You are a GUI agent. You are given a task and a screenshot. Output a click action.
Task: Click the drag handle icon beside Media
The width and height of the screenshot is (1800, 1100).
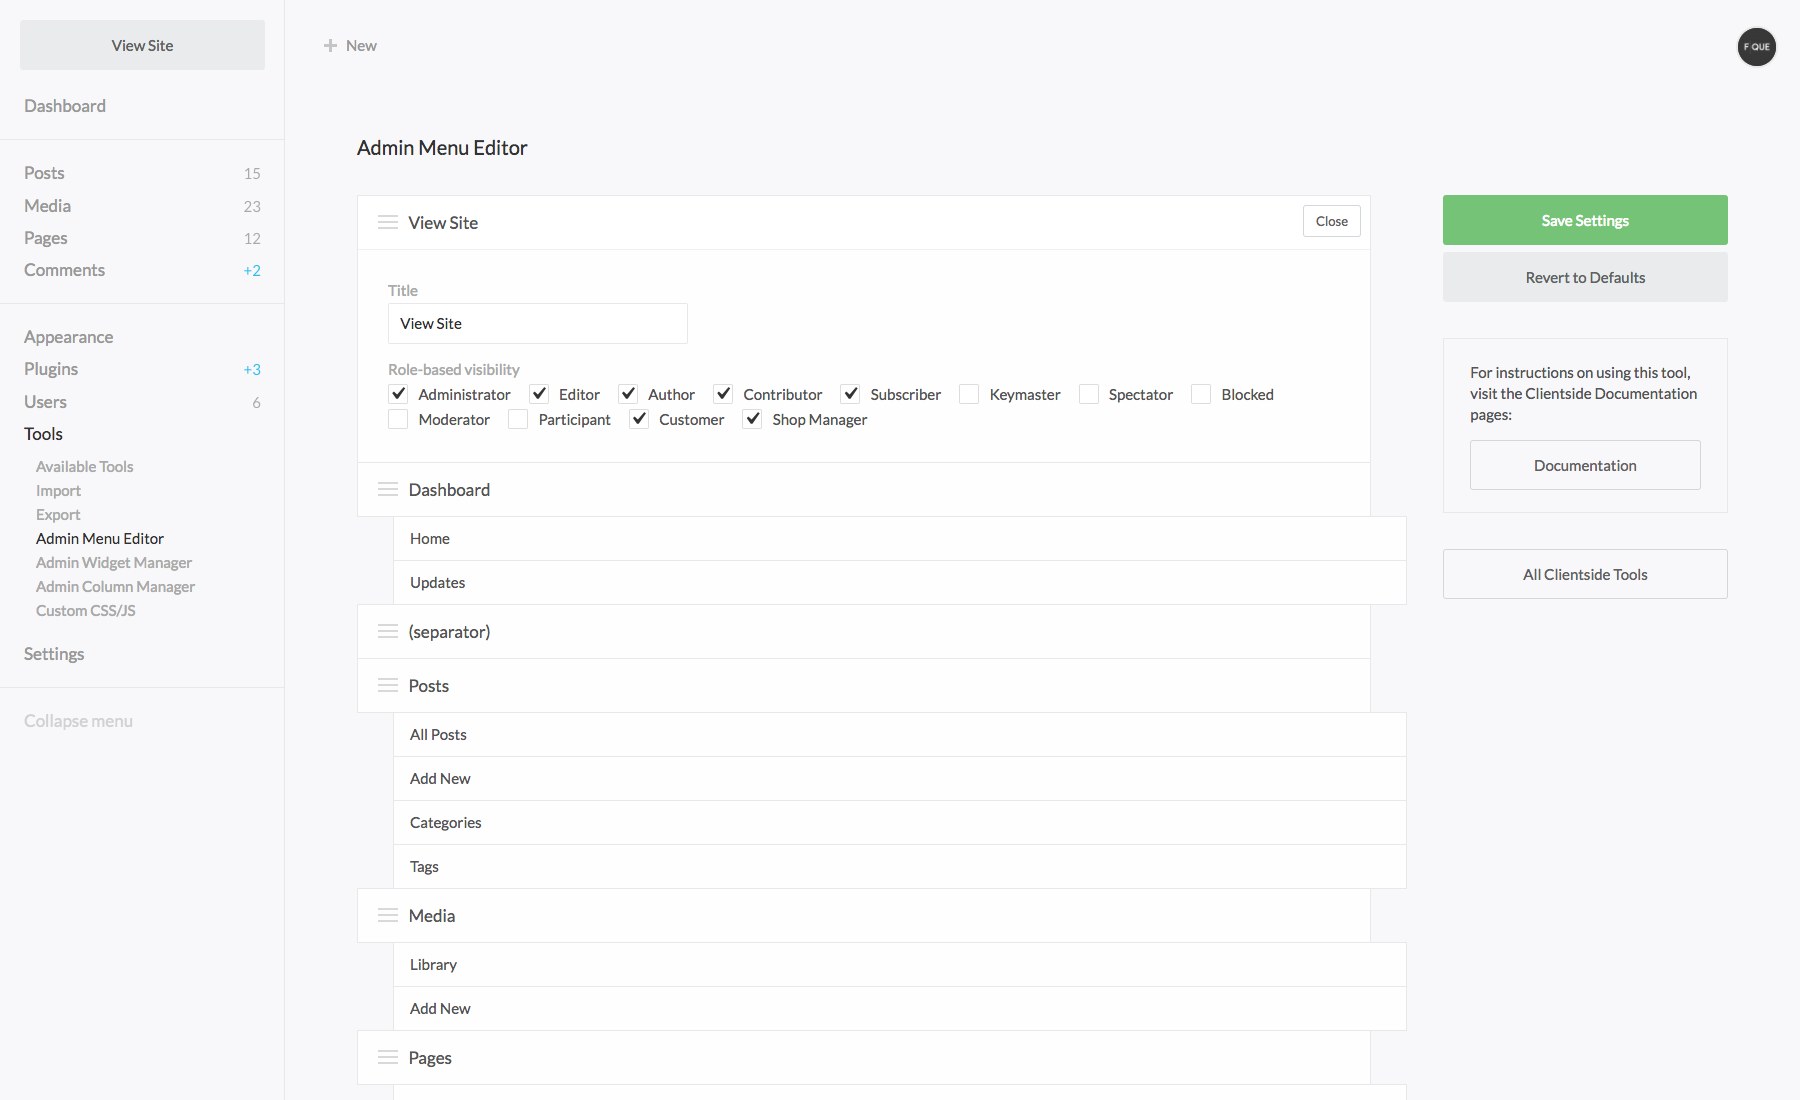387,915
